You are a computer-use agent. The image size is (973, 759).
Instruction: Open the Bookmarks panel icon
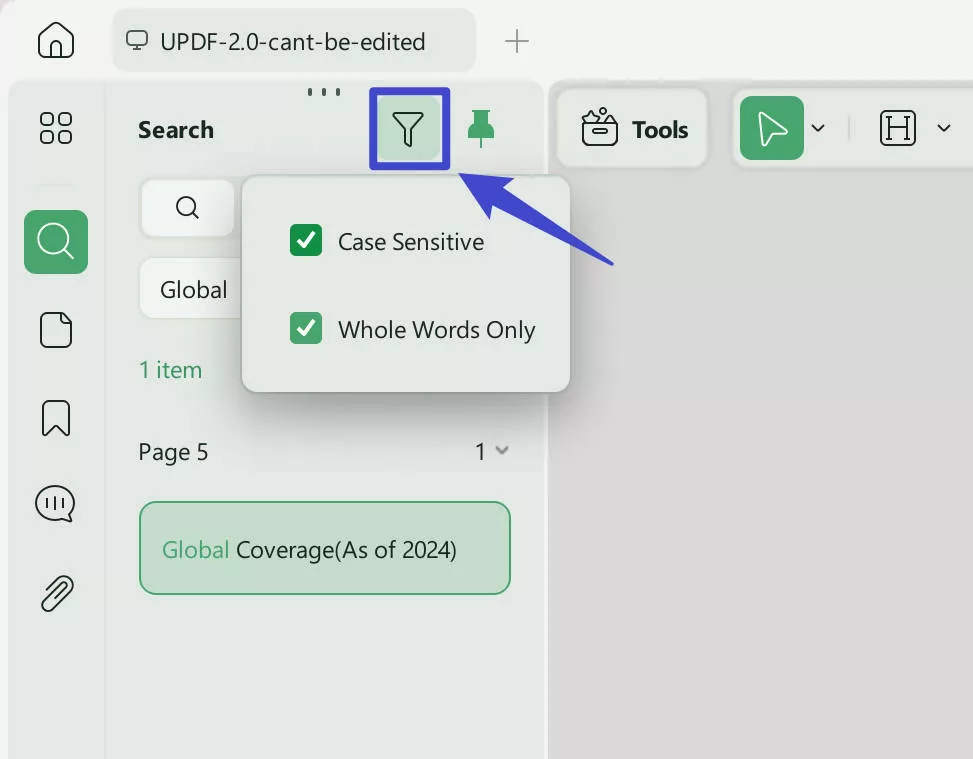point(56,418)
